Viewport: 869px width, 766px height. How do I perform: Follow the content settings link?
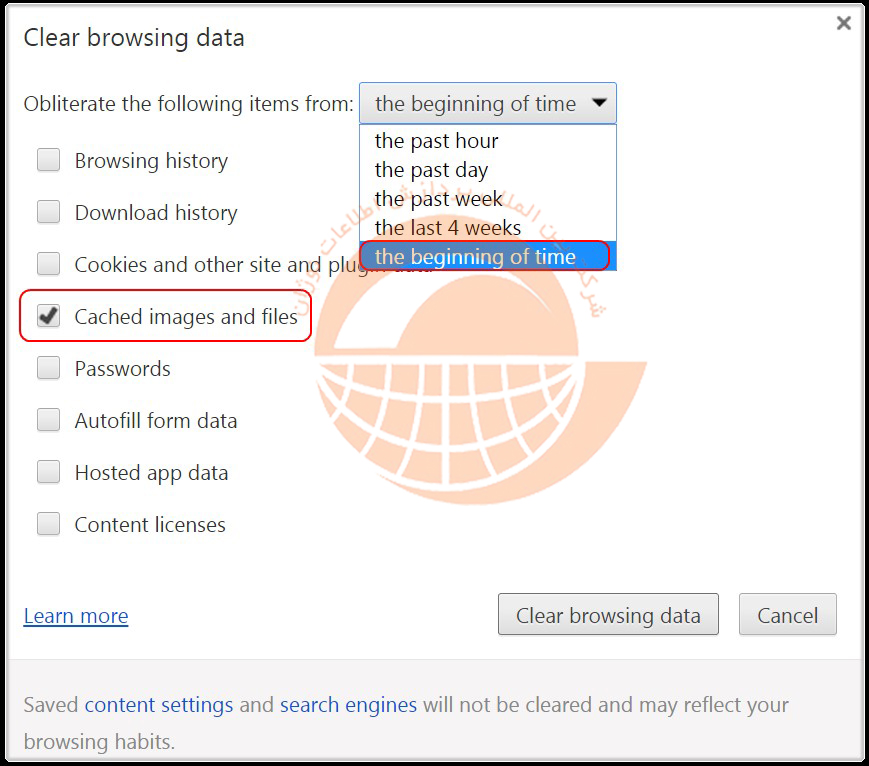(x=159, y=705)
